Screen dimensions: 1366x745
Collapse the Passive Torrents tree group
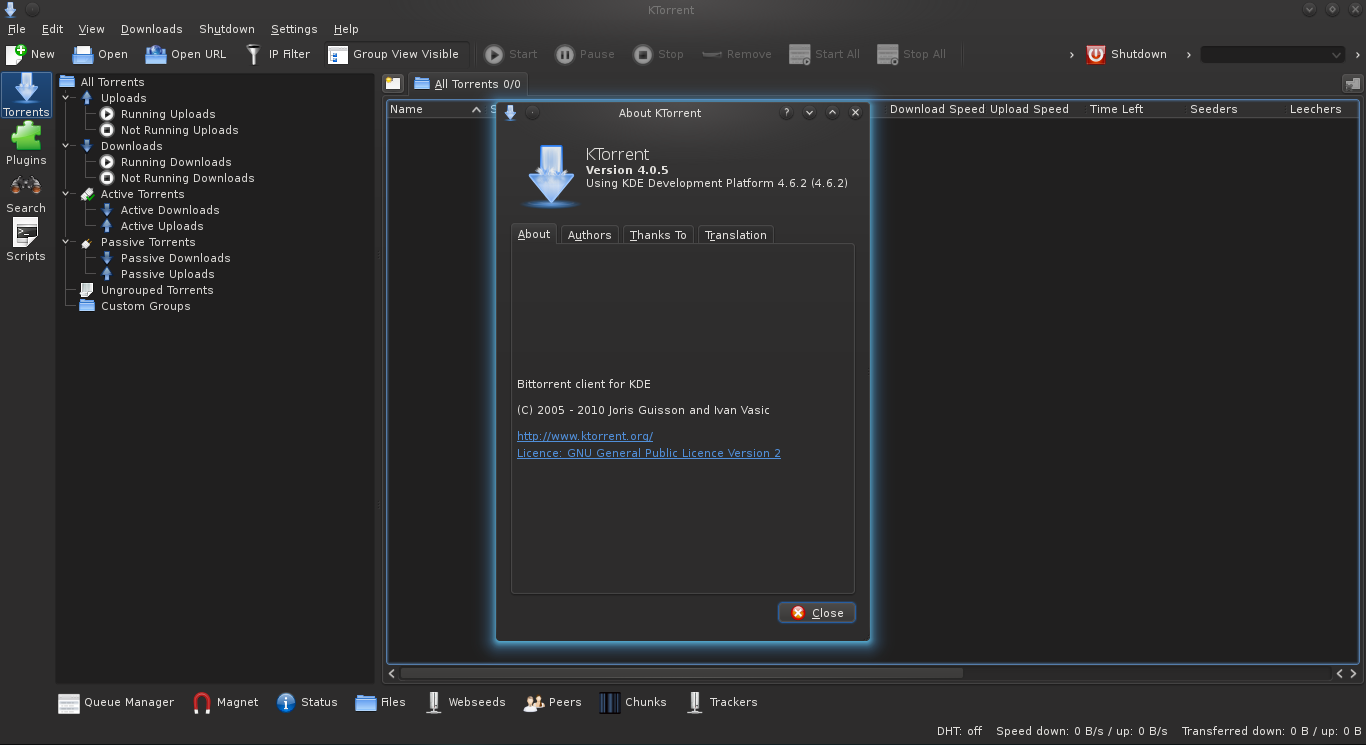point(67,242)
